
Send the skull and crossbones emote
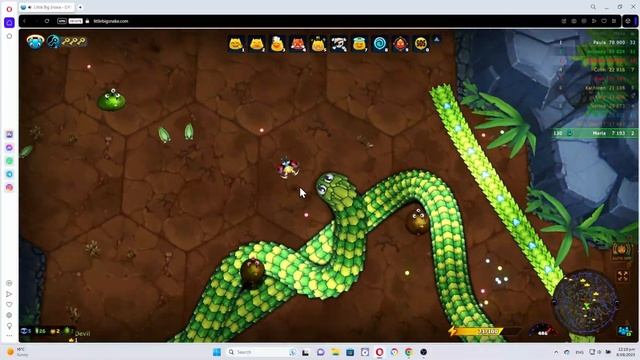pos(339,44)
